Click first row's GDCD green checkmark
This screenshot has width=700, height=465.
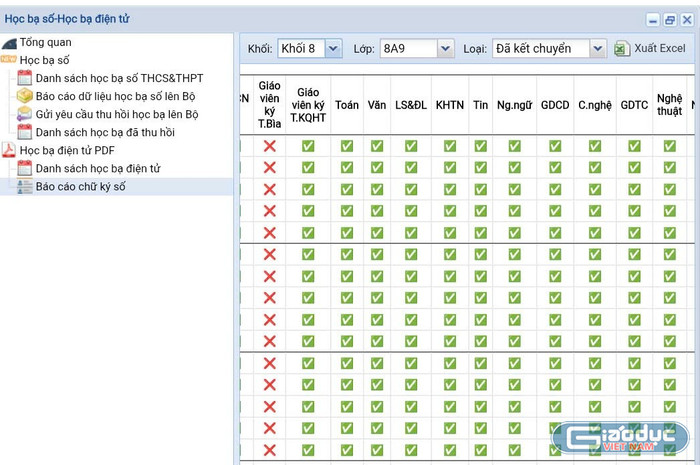coord(555,146)
